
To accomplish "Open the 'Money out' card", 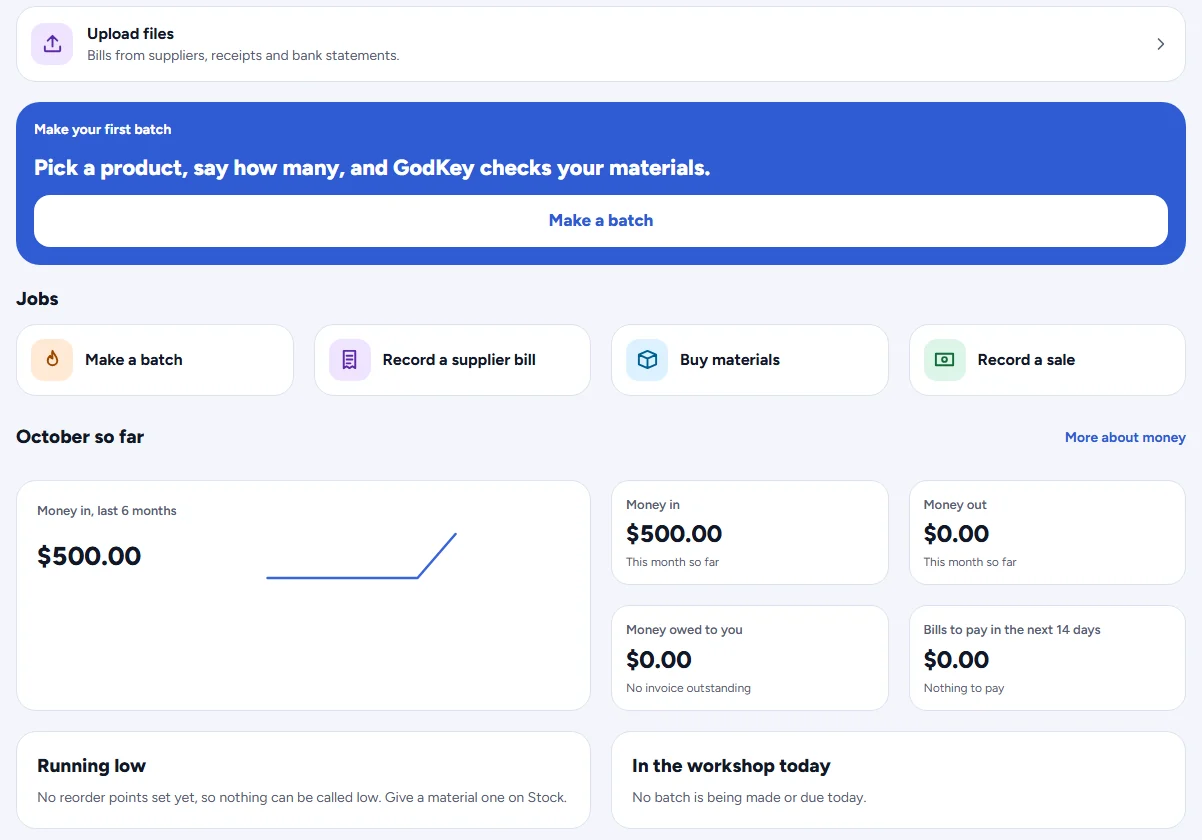I will tap(1047, 533).
